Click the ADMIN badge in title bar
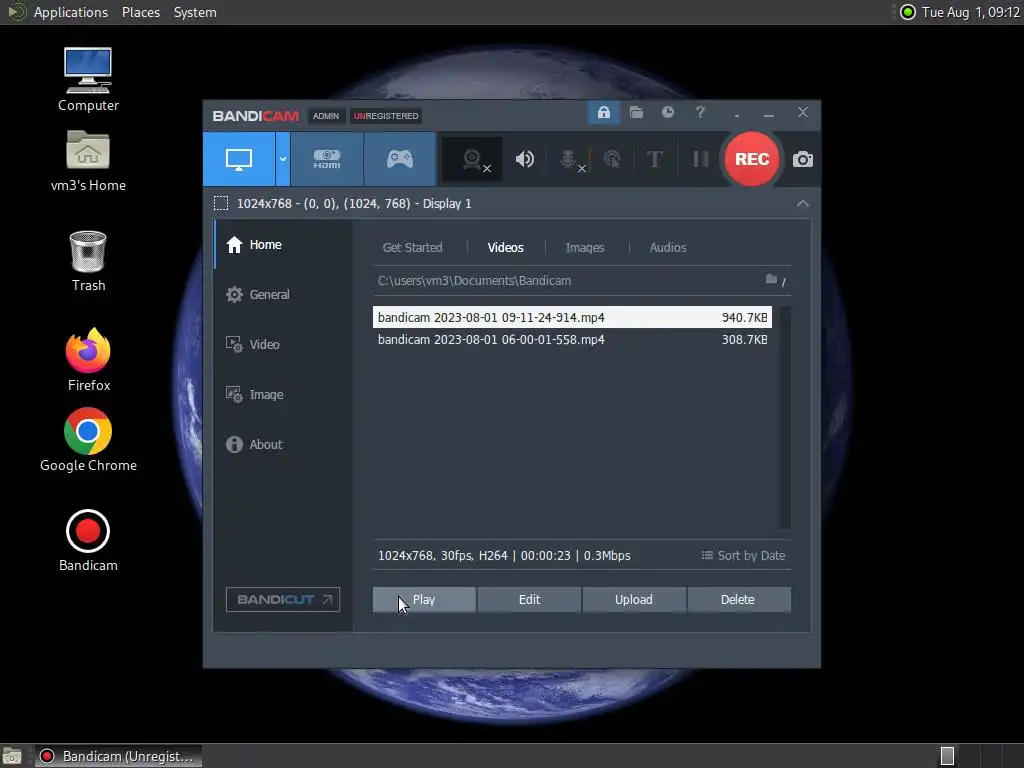 pyautogui.click(x=326, y=116)
